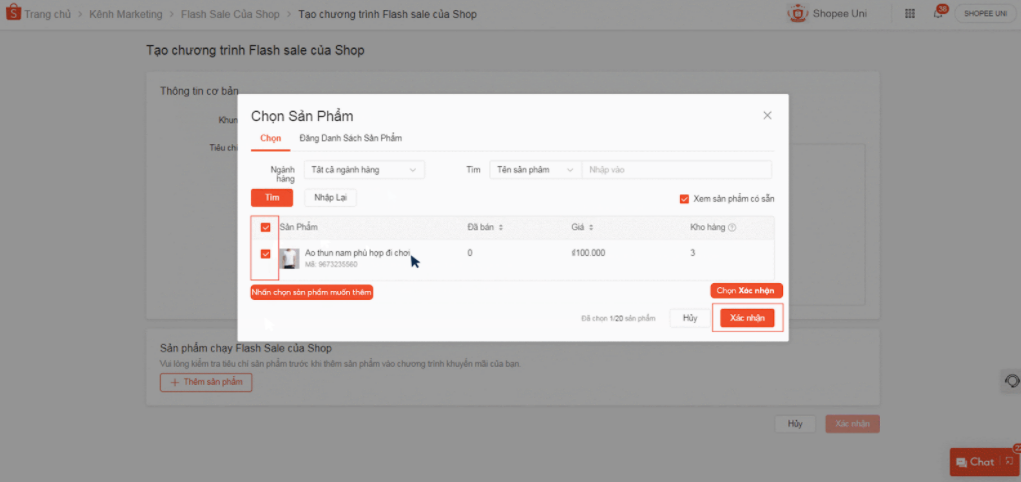Expand the Tên sản phẩm search type dropdown

(x=534, y=170)
